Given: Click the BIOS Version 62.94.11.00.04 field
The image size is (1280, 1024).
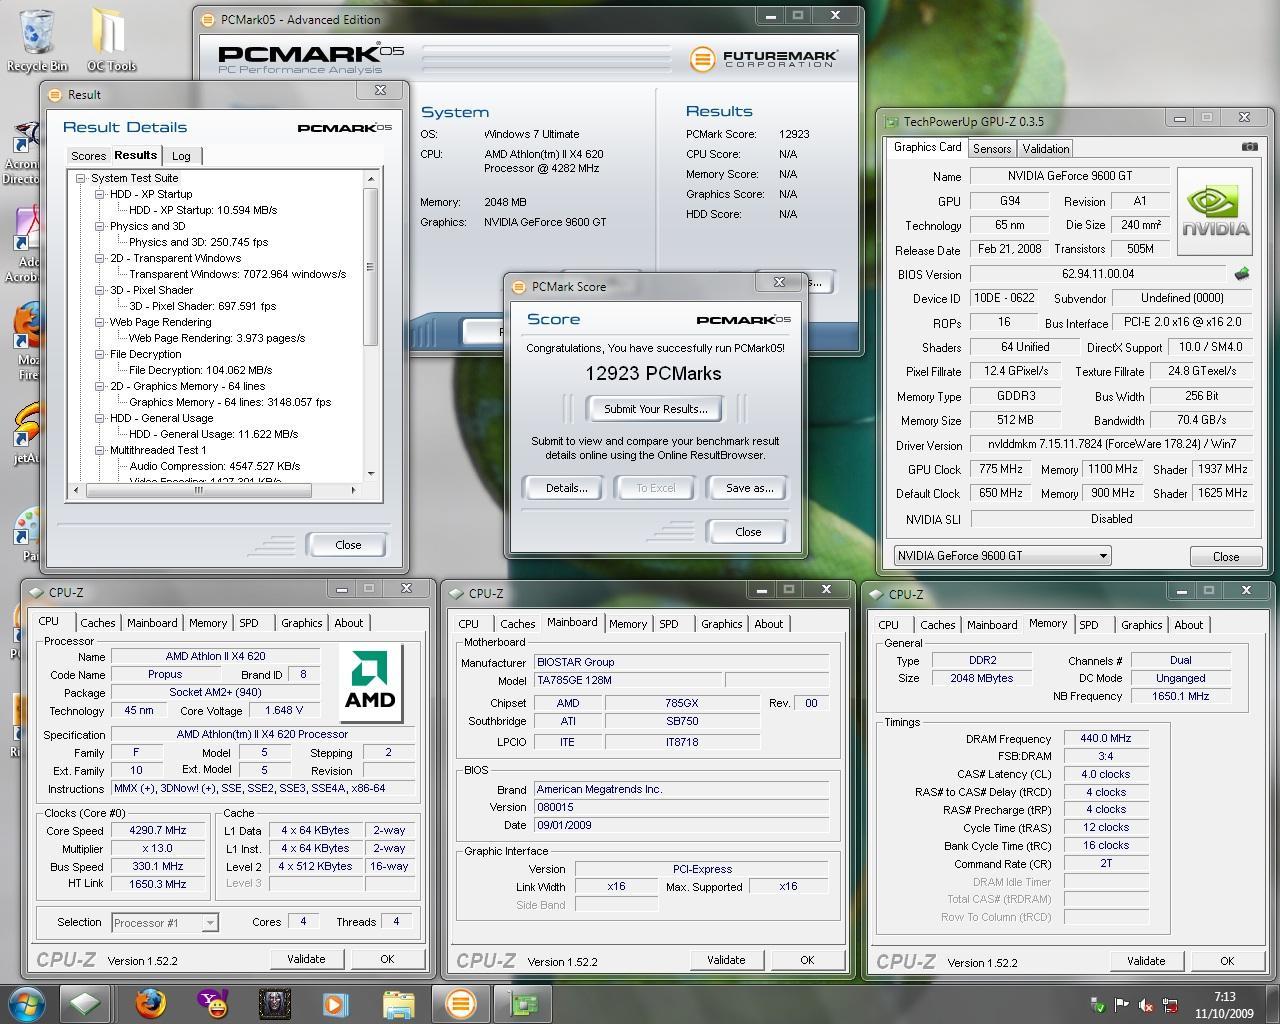Looking at the screenshot, I should [x=1097, y=273].
